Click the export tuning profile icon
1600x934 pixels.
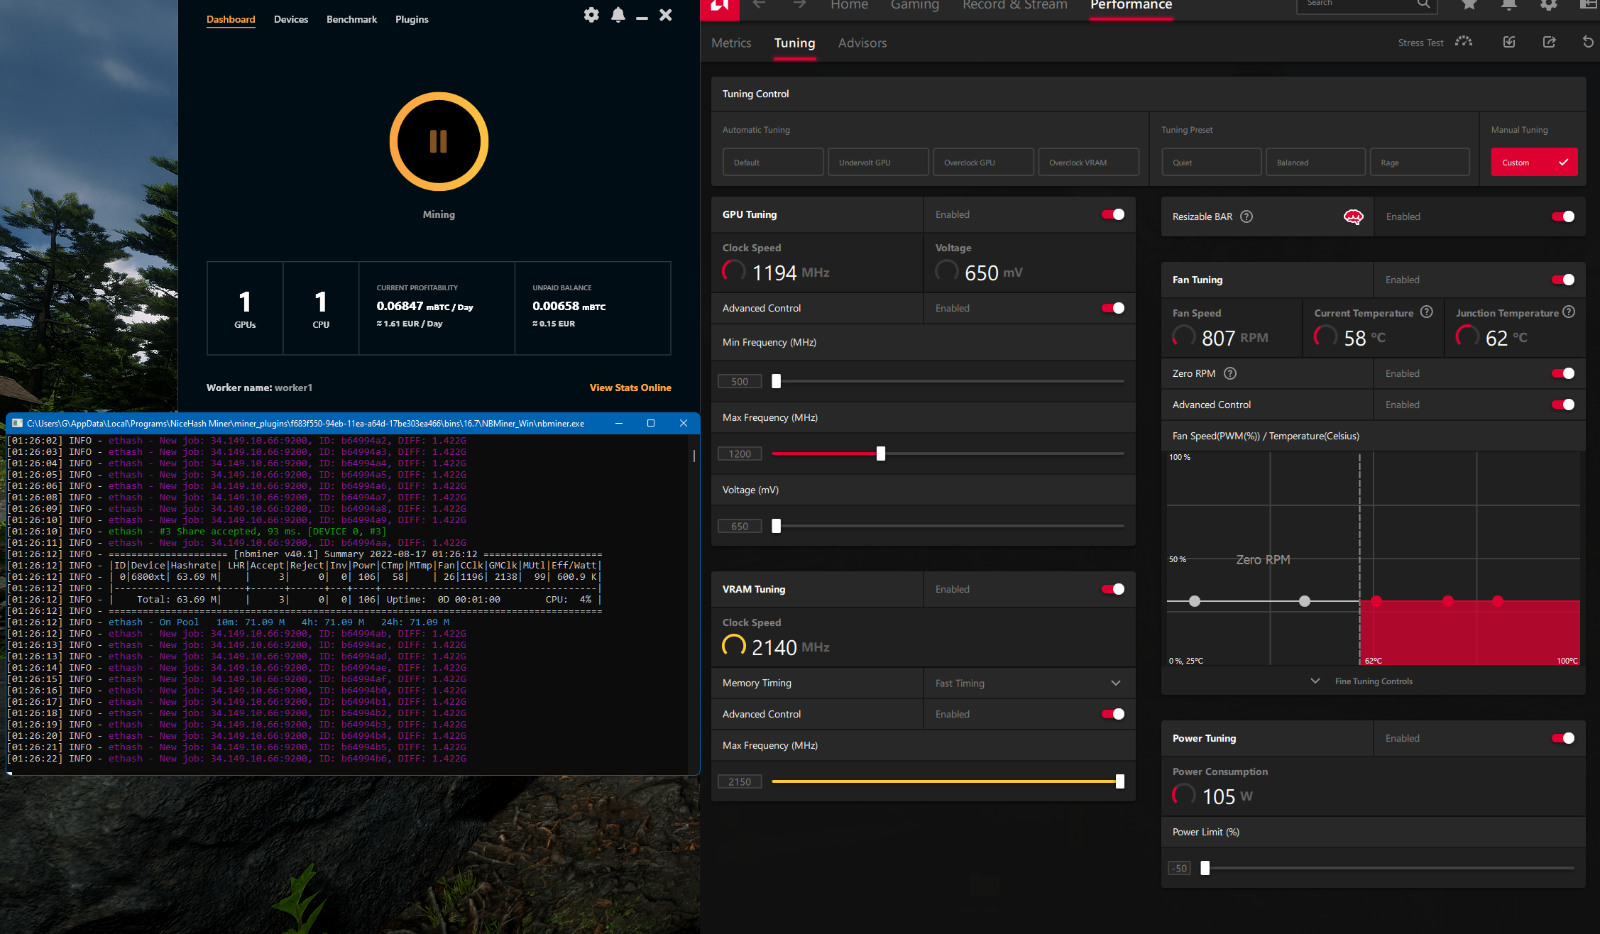(1549, 42)
